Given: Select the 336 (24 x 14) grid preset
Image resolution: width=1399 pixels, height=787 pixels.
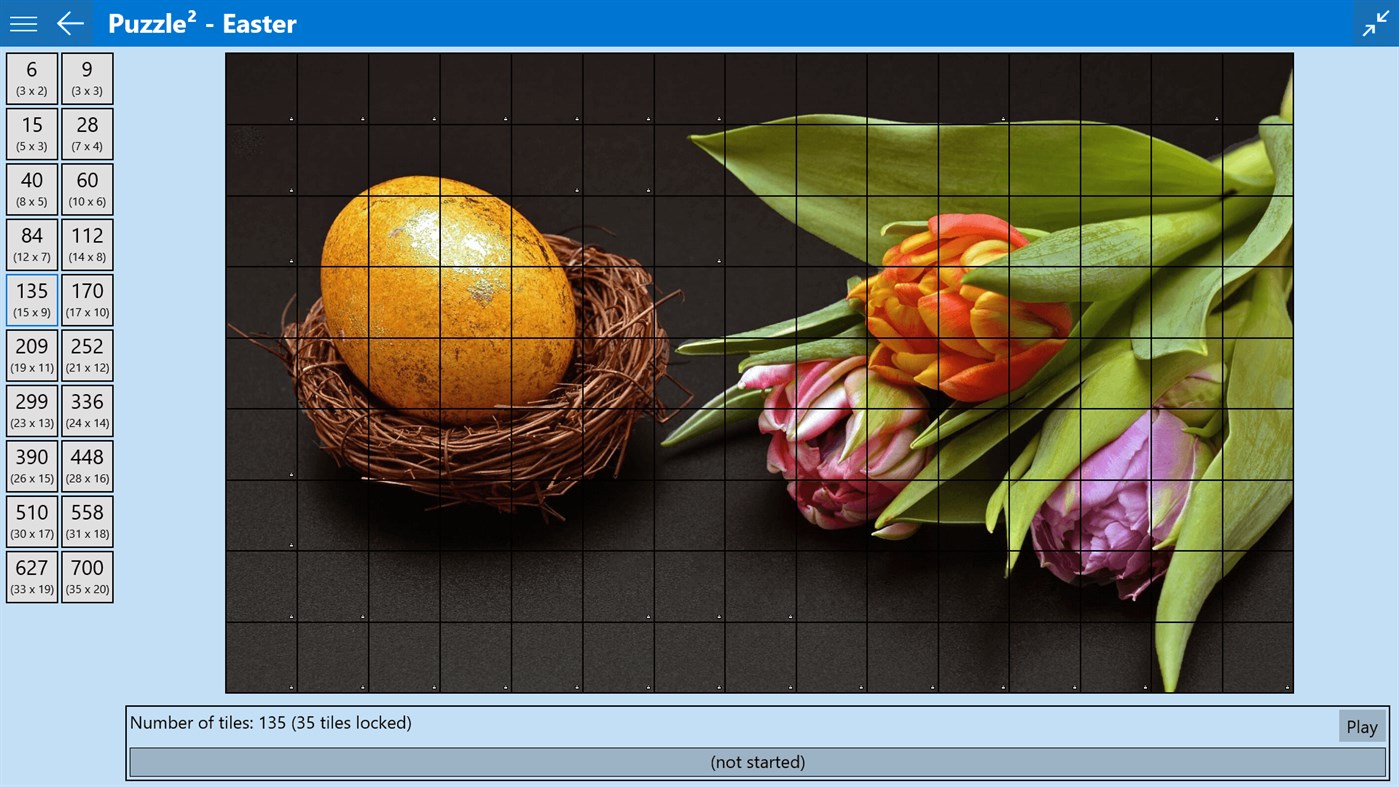Looking at the screenshot, I should 87,409.
